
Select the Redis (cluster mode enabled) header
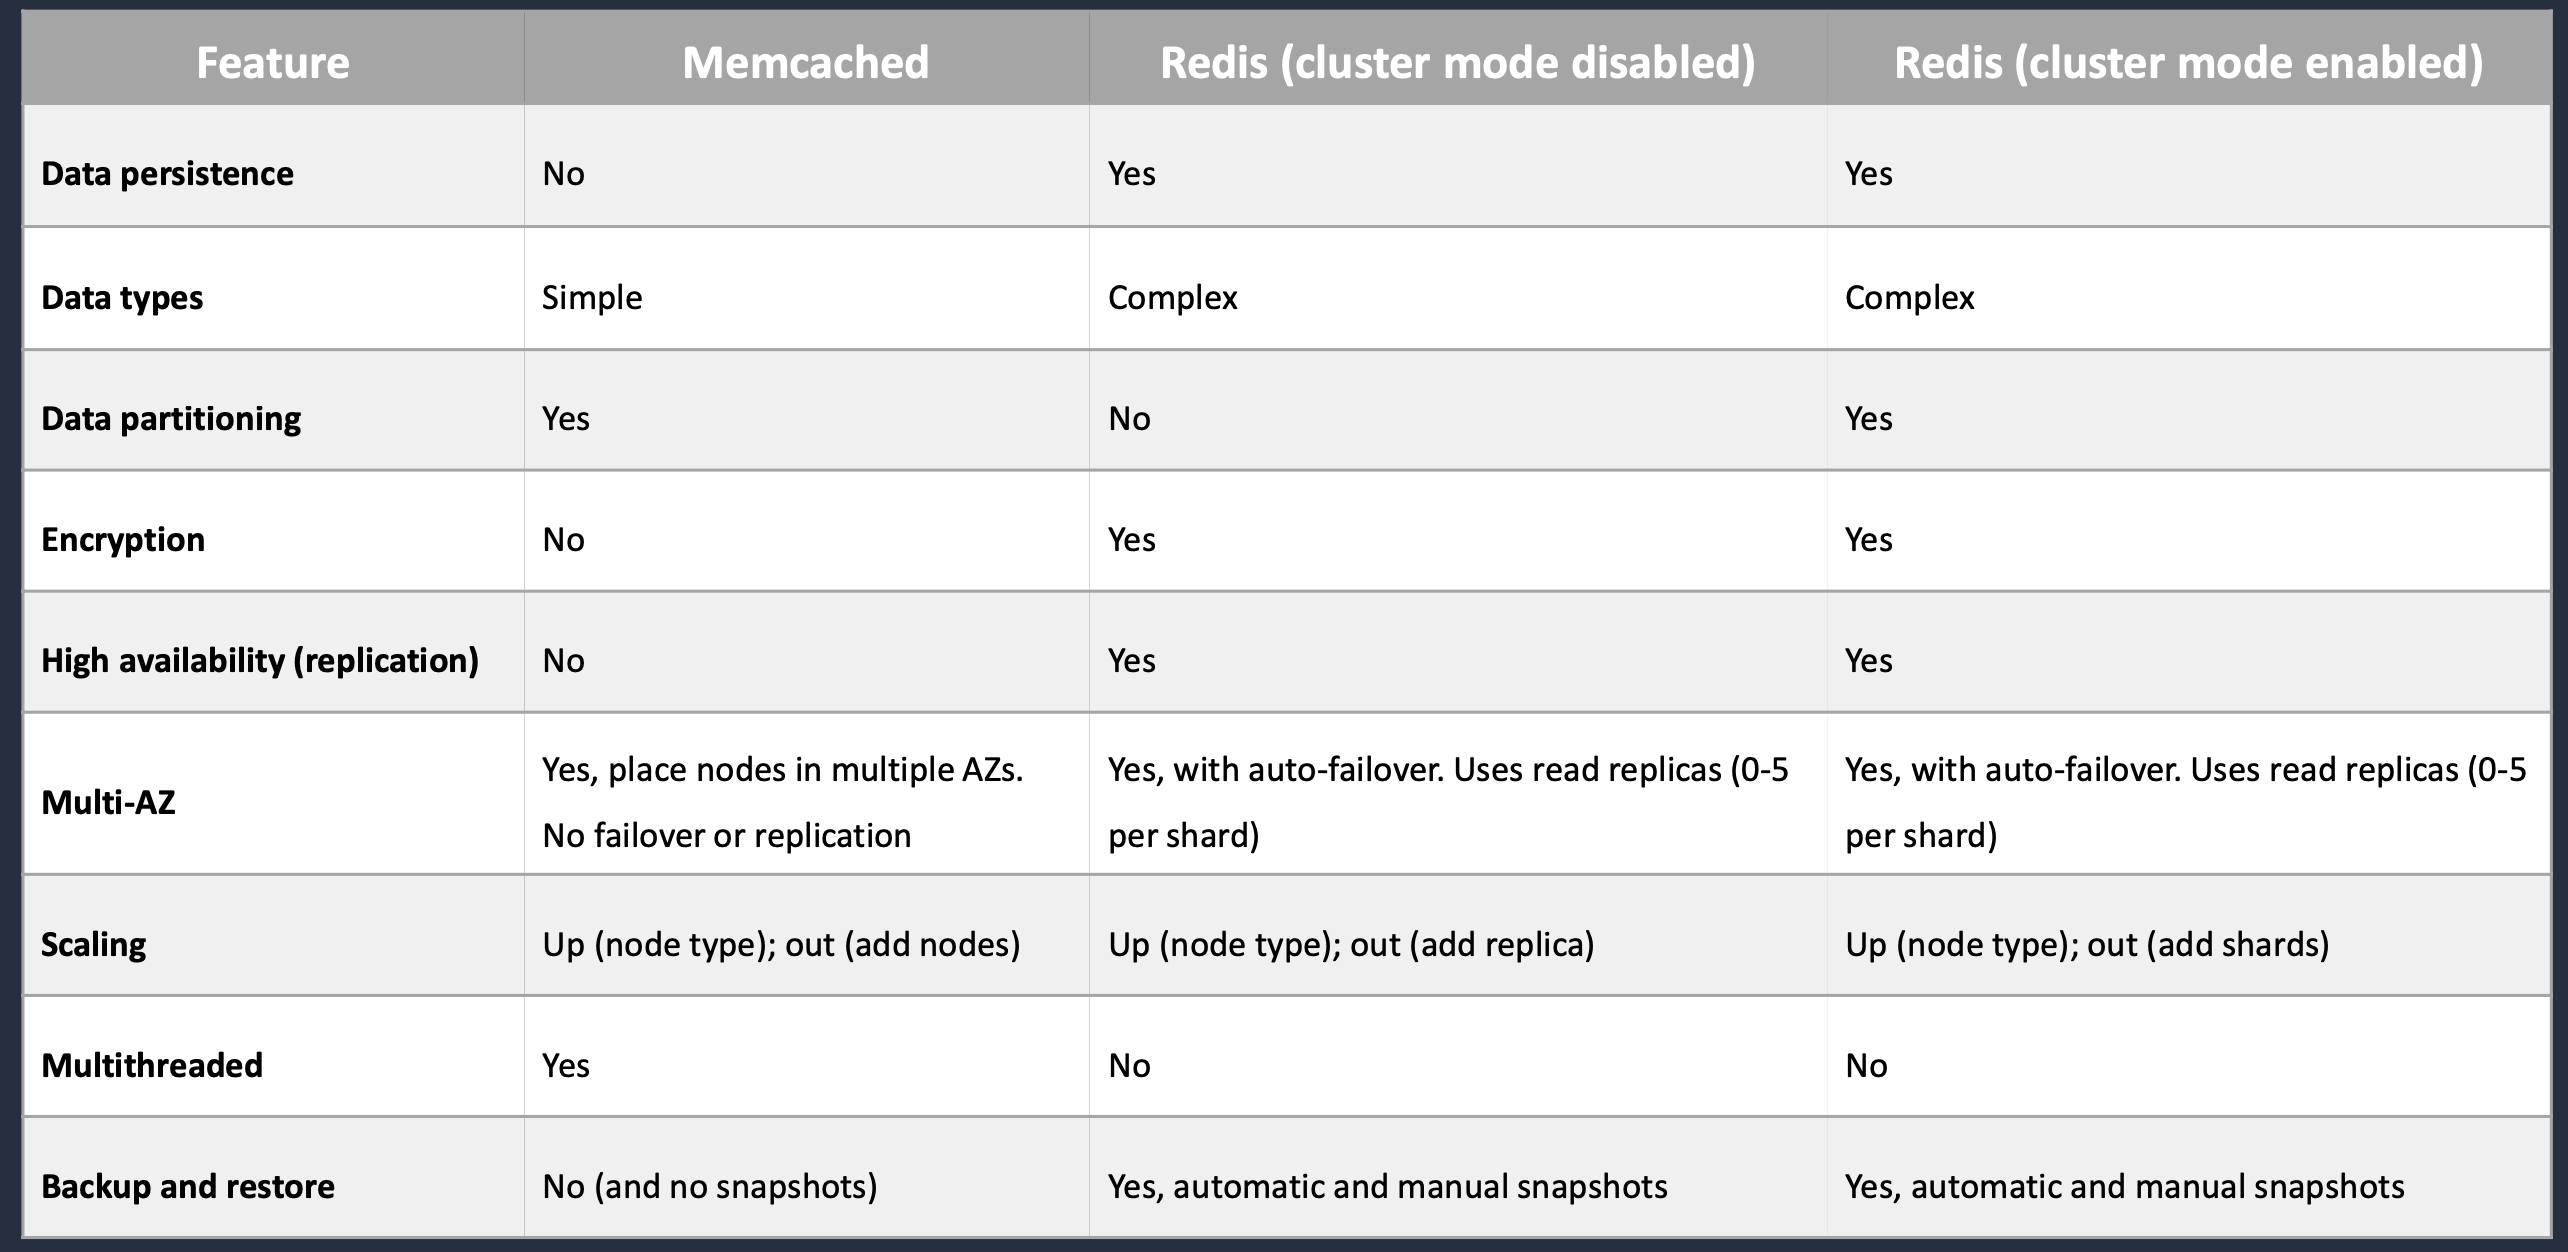(2188, 63)
